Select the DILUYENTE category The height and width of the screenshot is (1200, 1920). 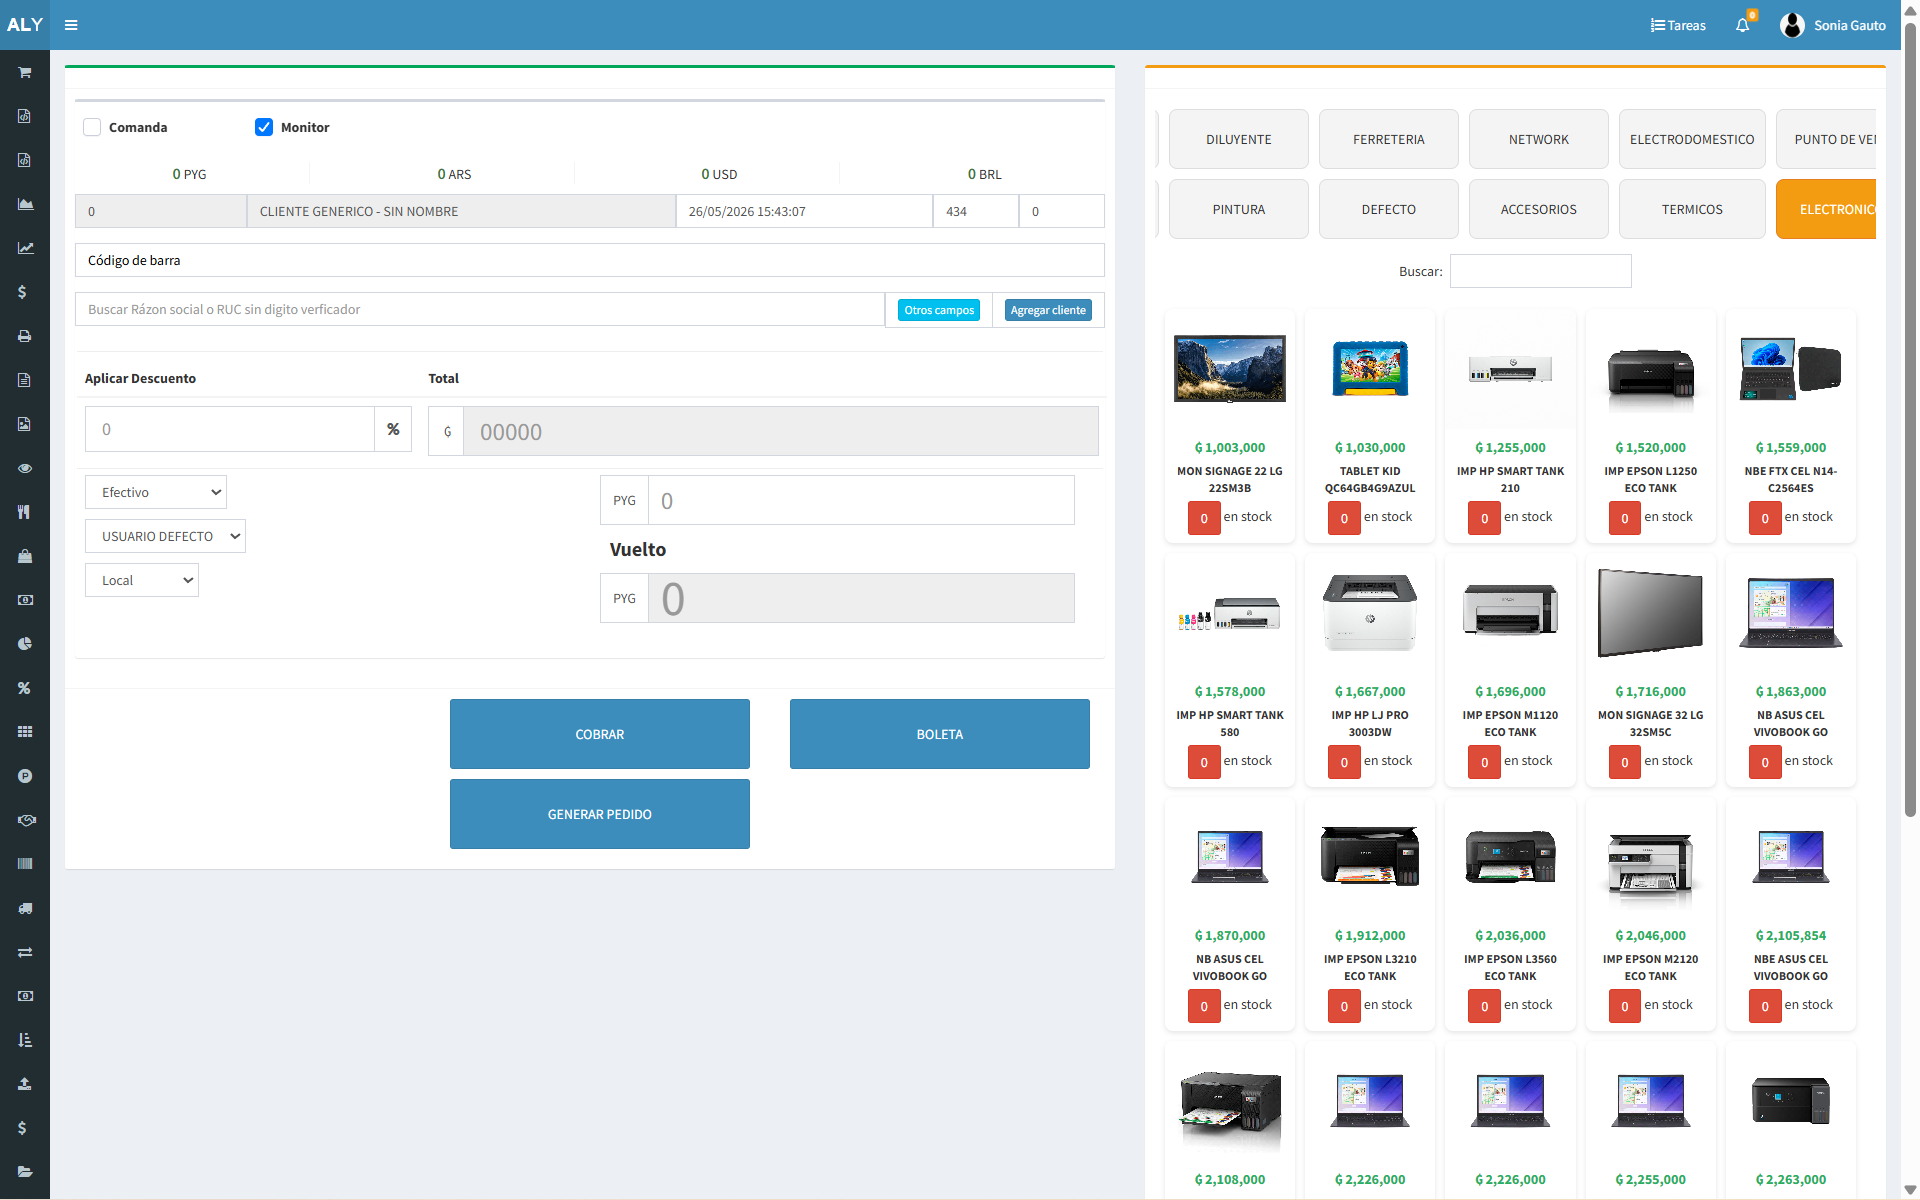tap(1239, 139)
